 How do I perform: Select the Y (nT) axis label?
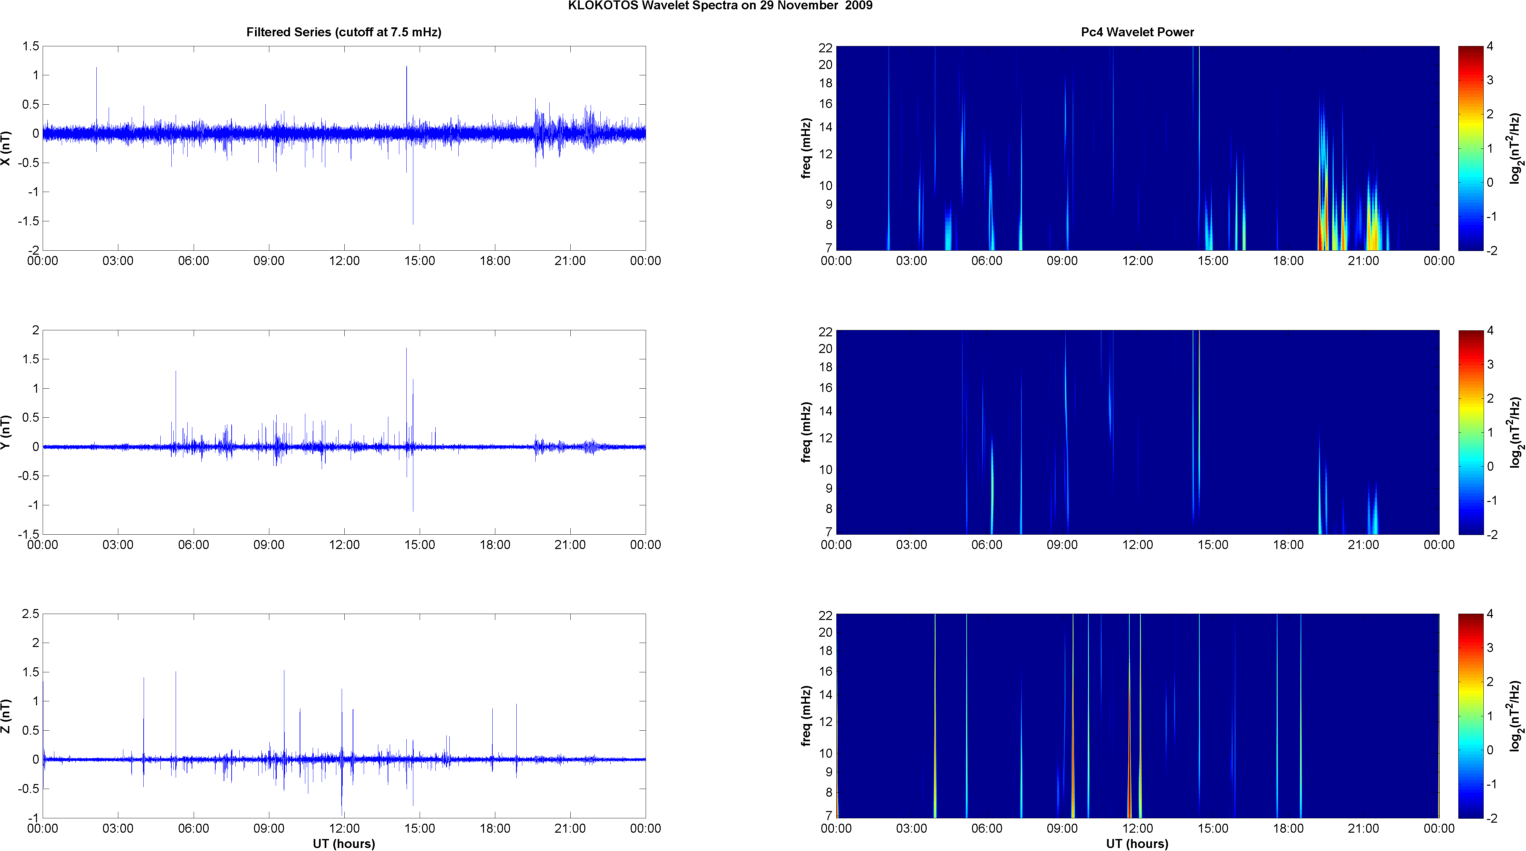click(x=6, y=432)
